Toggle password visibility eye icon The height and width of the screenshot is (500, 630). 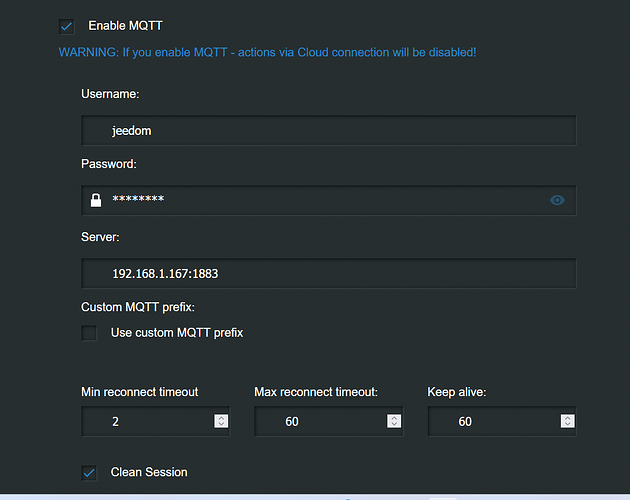(x=557, y=200)
